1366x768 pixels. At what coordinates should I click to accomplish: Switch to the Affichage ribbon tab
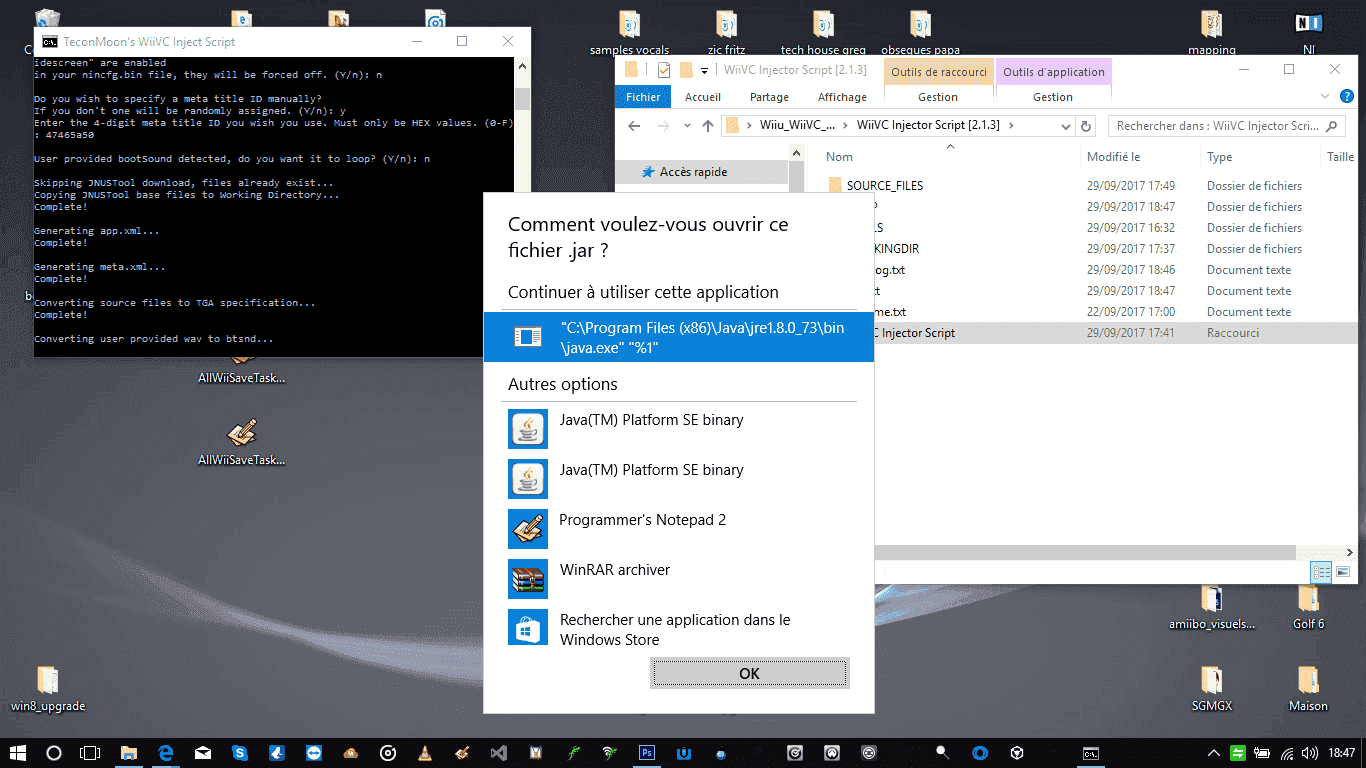pos(842,97)
